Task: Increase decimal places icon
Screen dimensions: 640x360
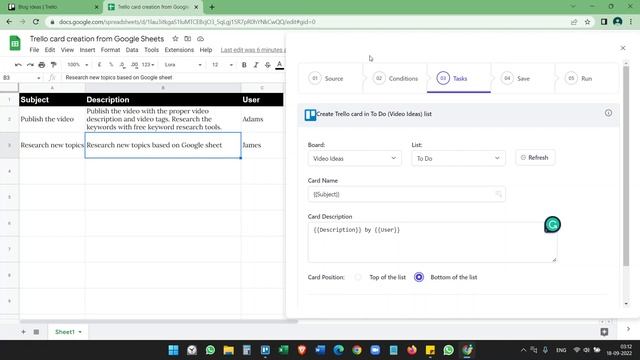Action: (x=135, y=65)
